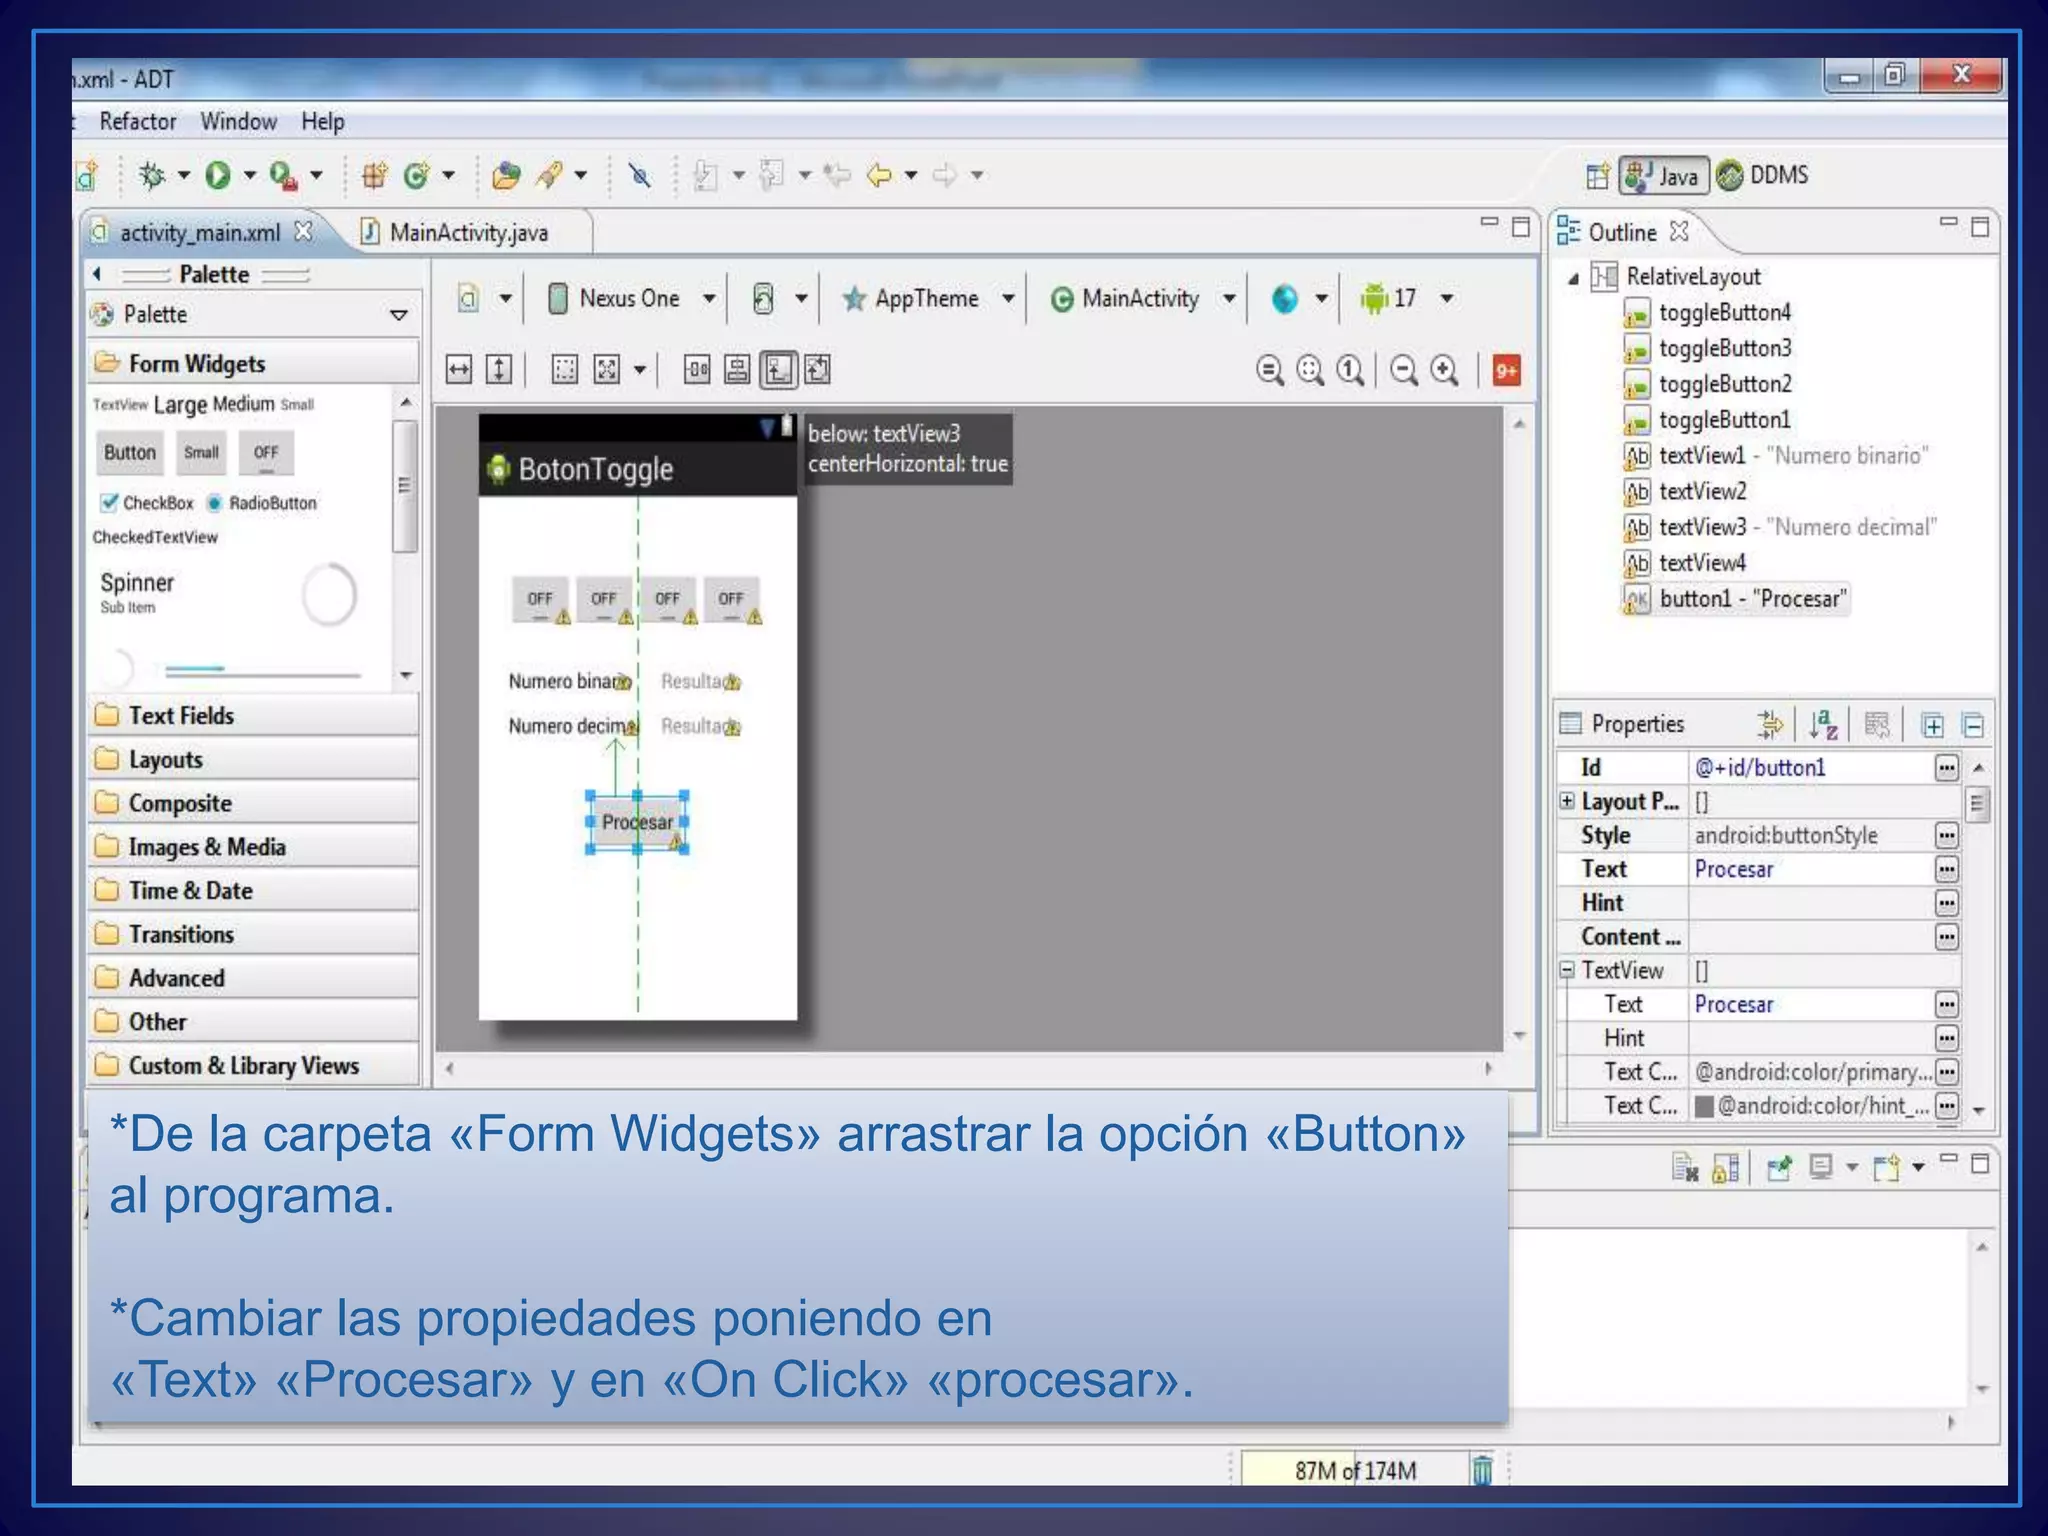
Task: Select the Button widget in palette
Action: click(x=130, y=453)
